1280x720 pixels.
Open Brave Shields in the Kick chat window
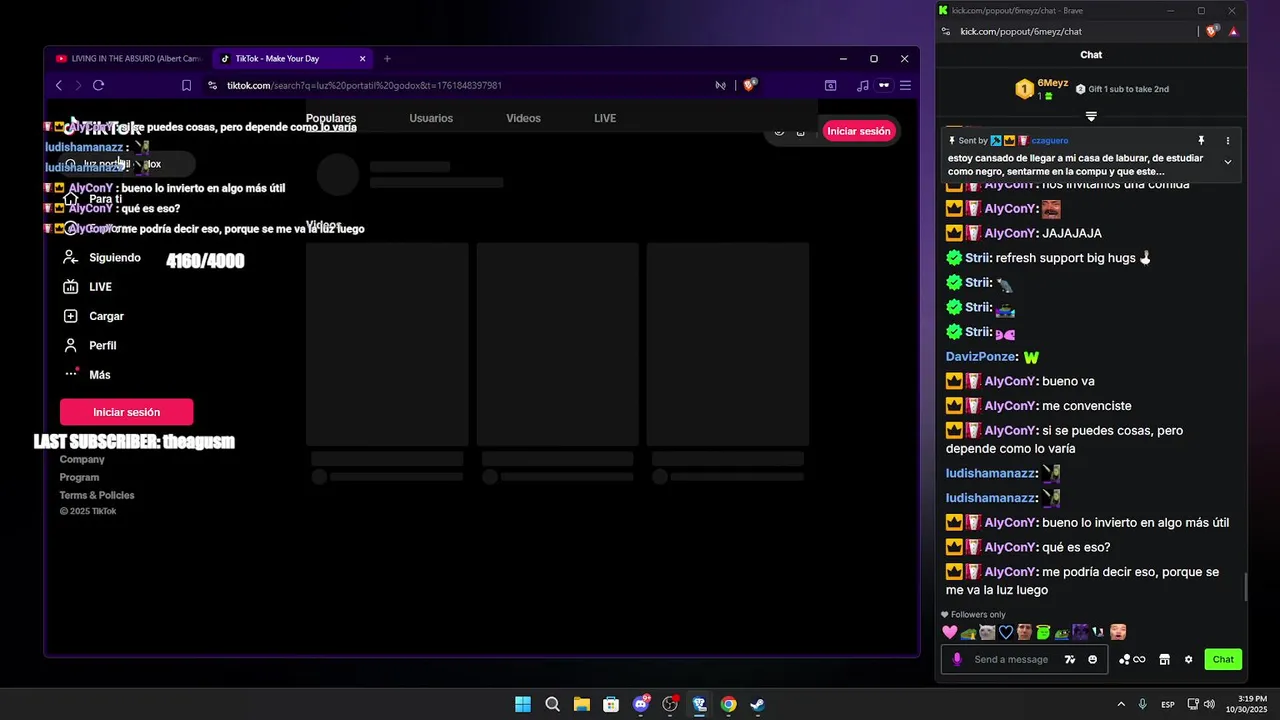[1212, 32]
